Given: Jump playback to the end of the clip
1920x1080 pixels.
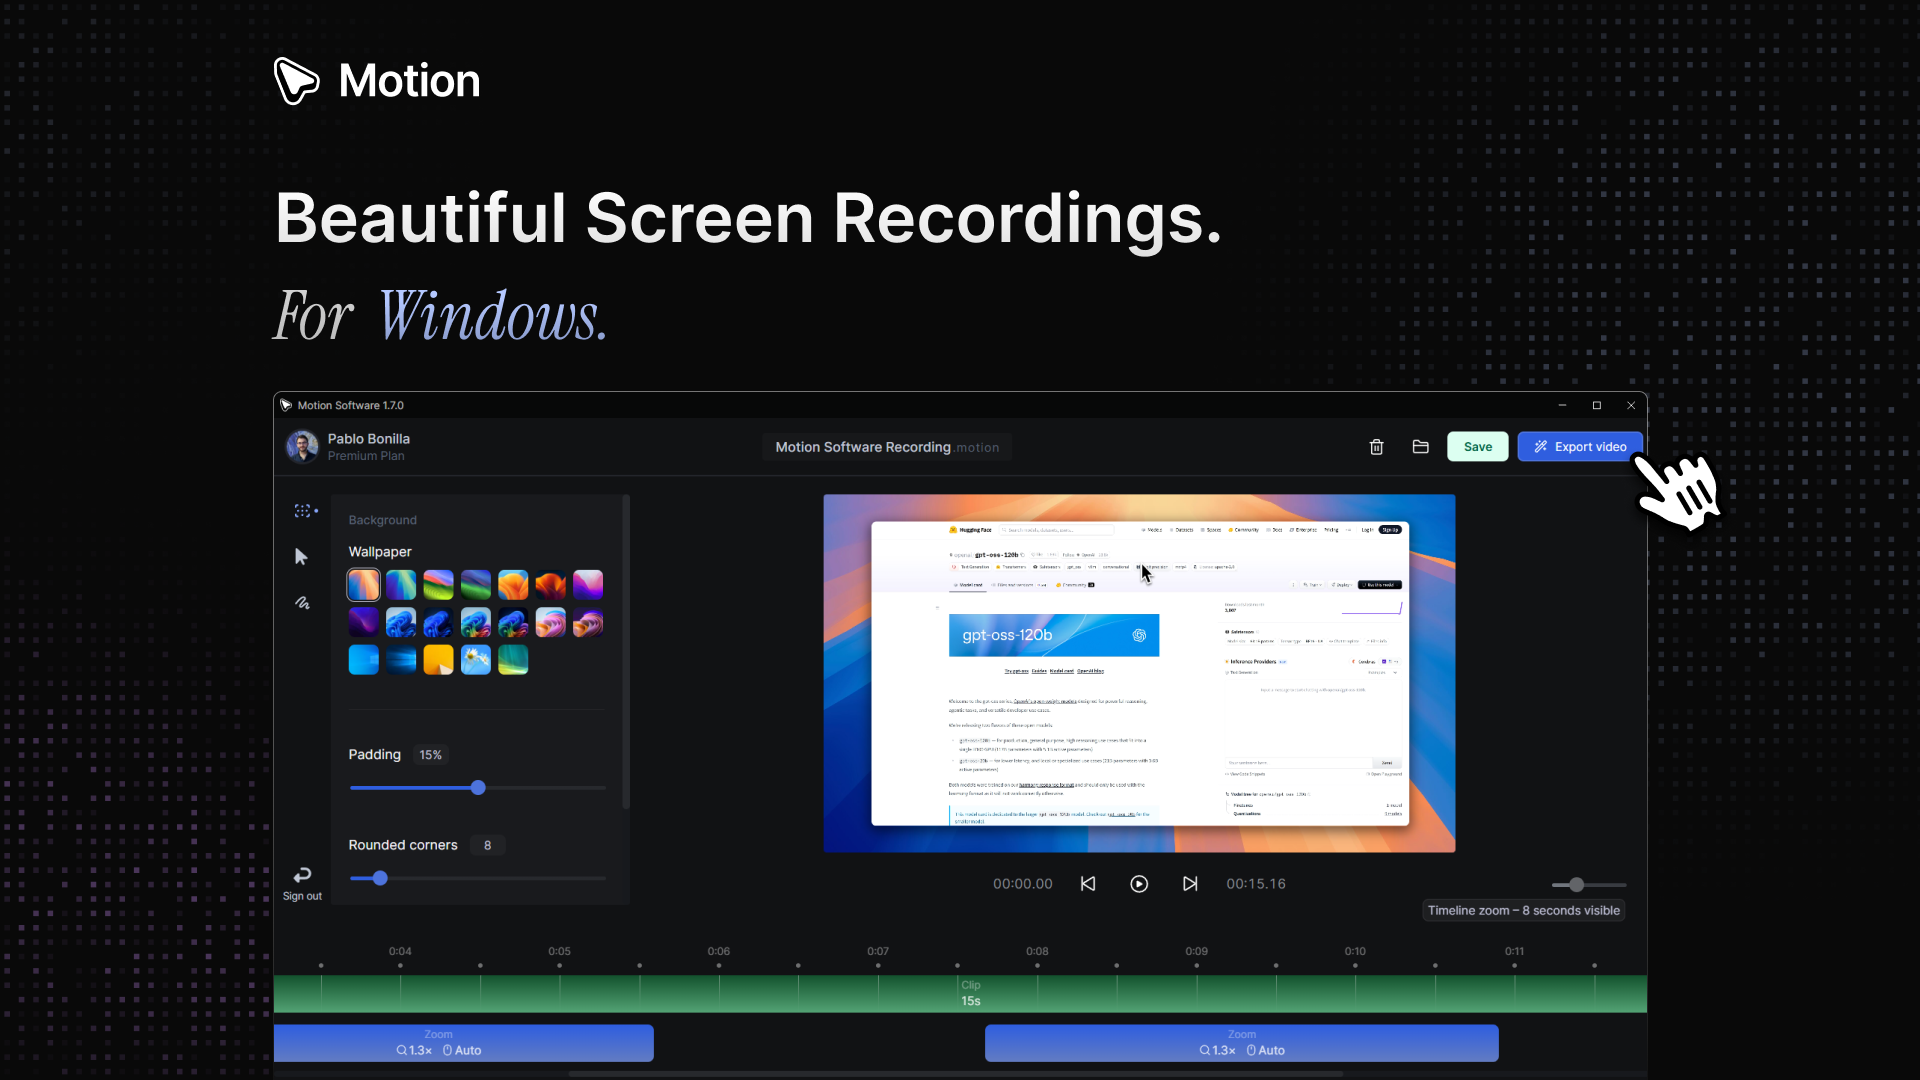Looking at the screenshot, I should (x=1190, y=884).
